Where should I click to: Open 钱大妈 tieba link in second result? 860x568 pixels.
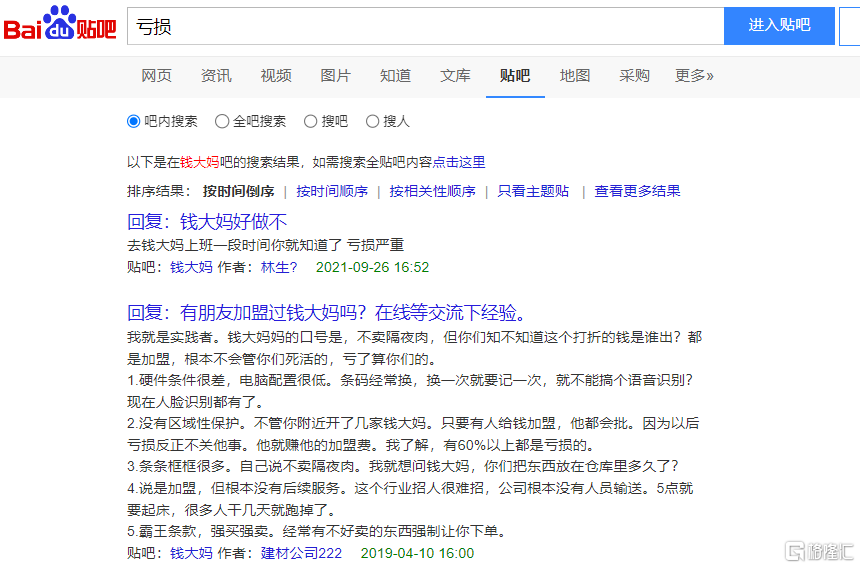[191, 553]
